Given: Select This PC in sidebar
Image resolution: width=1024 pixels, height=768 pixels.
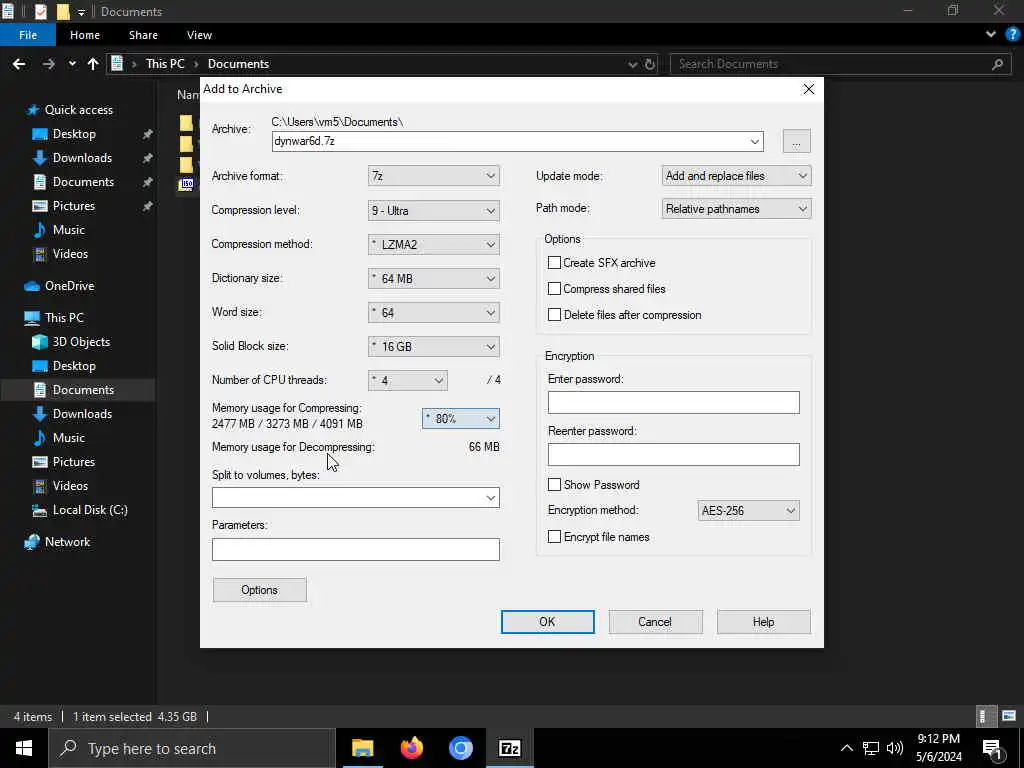Looking at the screenshot, I should pos(64,318).
